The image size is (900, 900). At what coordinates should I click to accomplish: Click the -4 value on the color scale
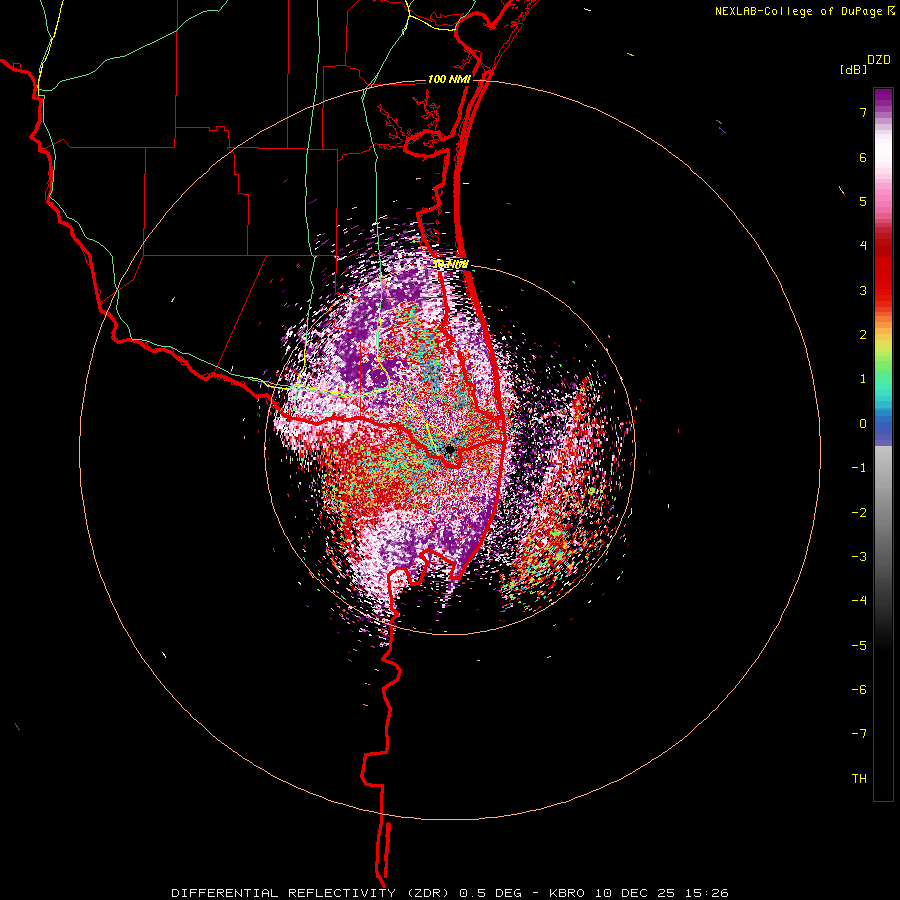pyautogui.click(x=859, y=601)
